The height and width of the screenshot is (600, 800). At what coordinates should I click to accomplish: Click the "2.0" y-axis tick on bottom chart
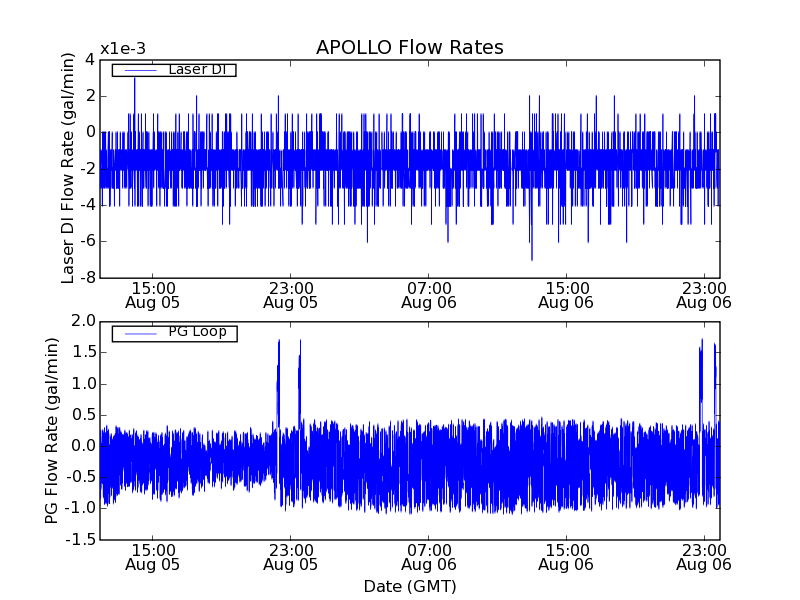coord(83,321)
